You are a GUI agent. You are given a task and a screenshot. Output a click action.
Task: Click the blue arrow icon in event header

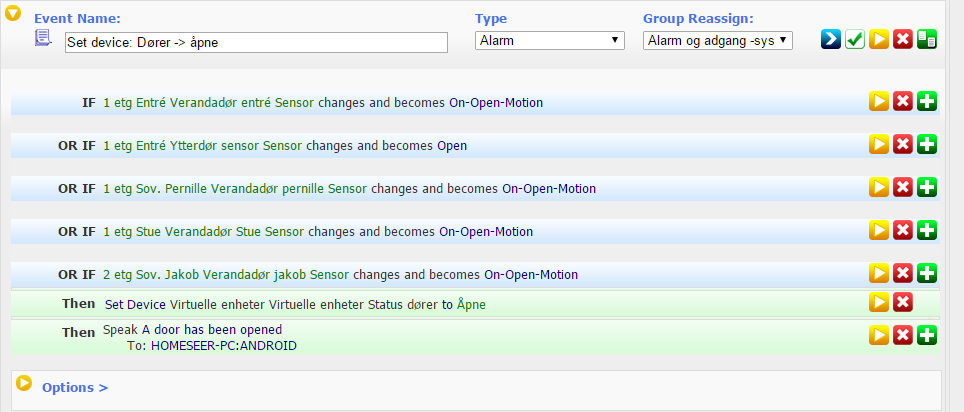point(831,39)
